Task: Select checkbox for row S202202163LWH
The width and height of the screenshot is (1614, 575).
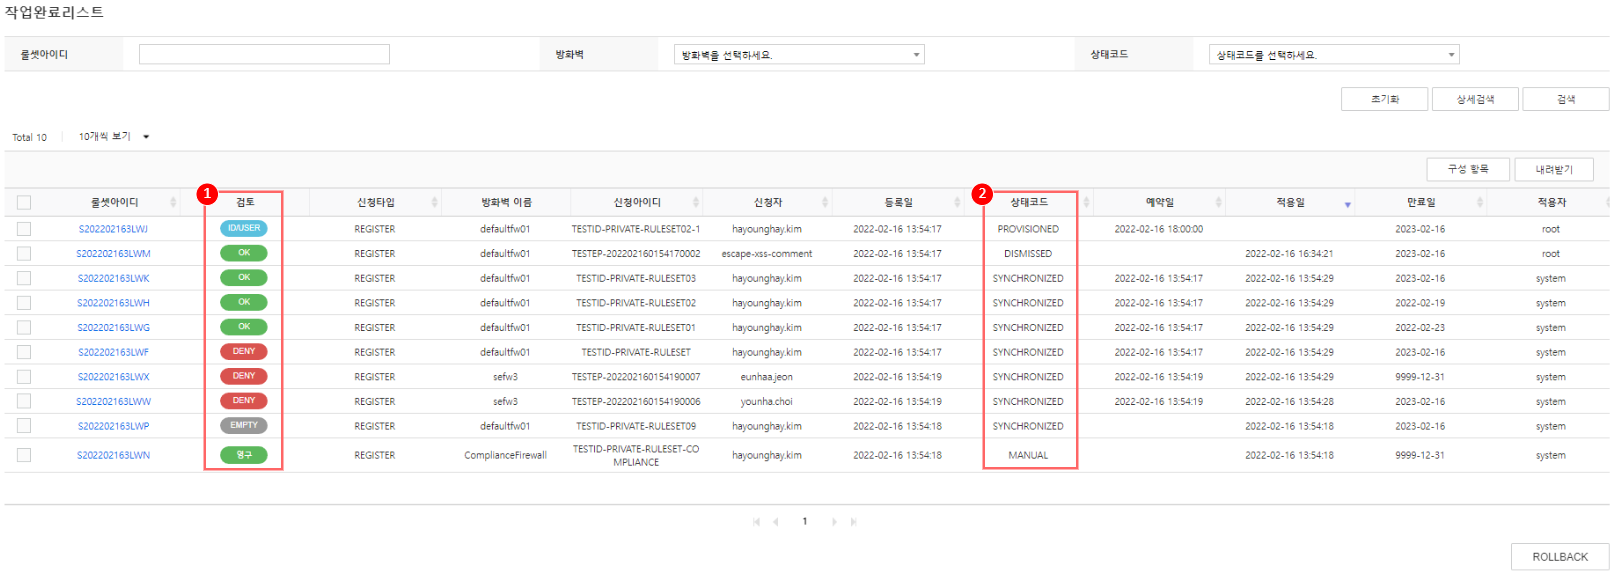Action: click(x=24, y=302)
